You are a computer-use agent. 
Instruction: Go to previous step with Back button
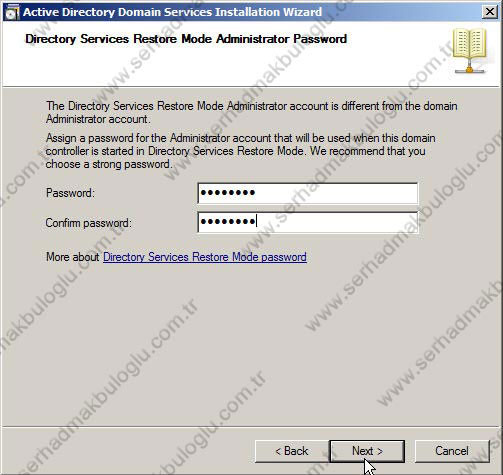point(292,451)
